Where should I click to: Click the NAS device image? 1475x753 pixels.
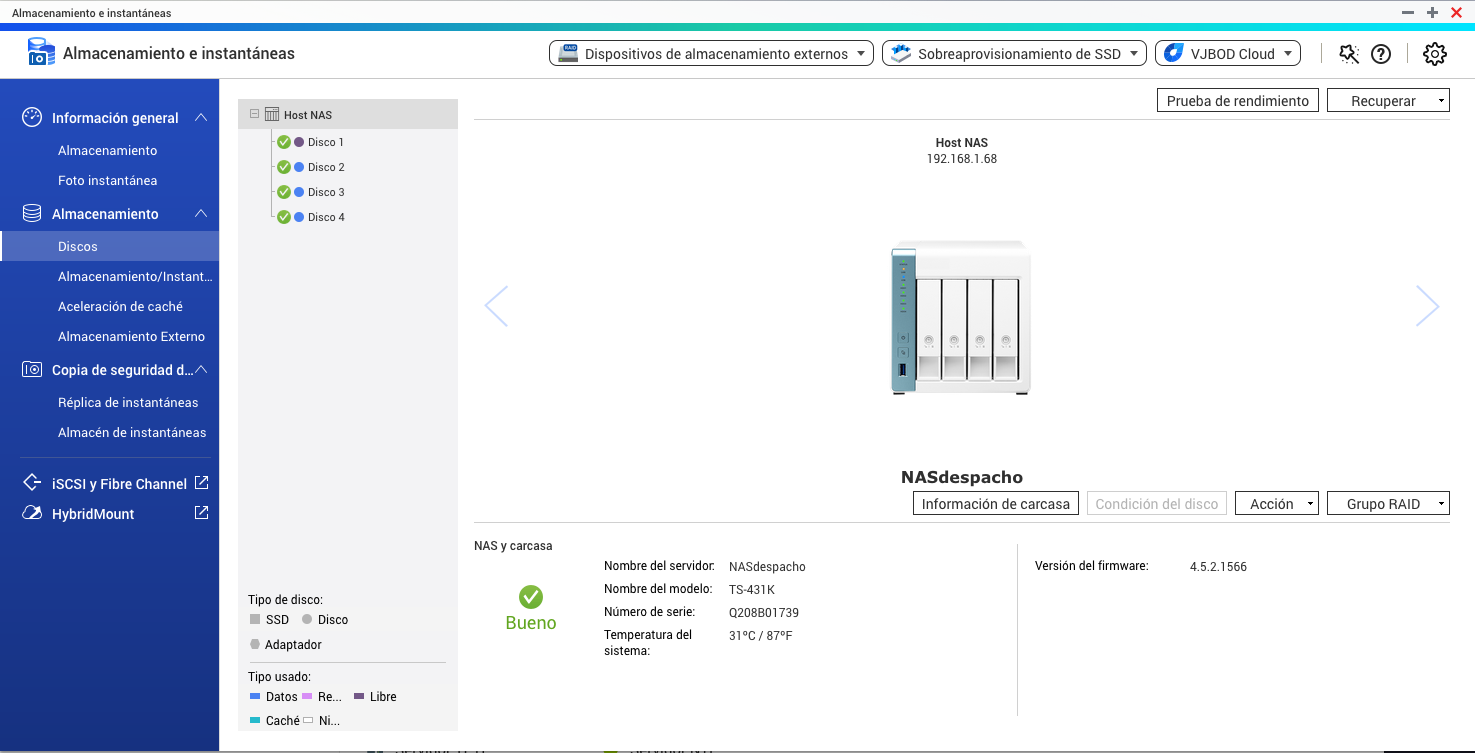(x=960, y=317)
